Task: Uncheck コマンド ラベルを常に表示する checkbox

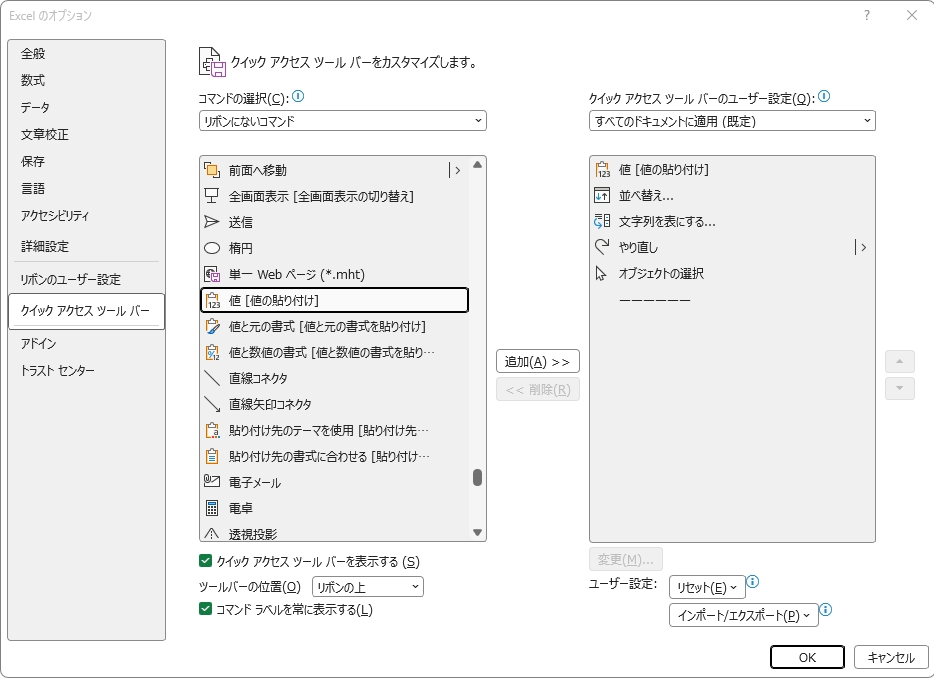Action: (x=206, y=609)
